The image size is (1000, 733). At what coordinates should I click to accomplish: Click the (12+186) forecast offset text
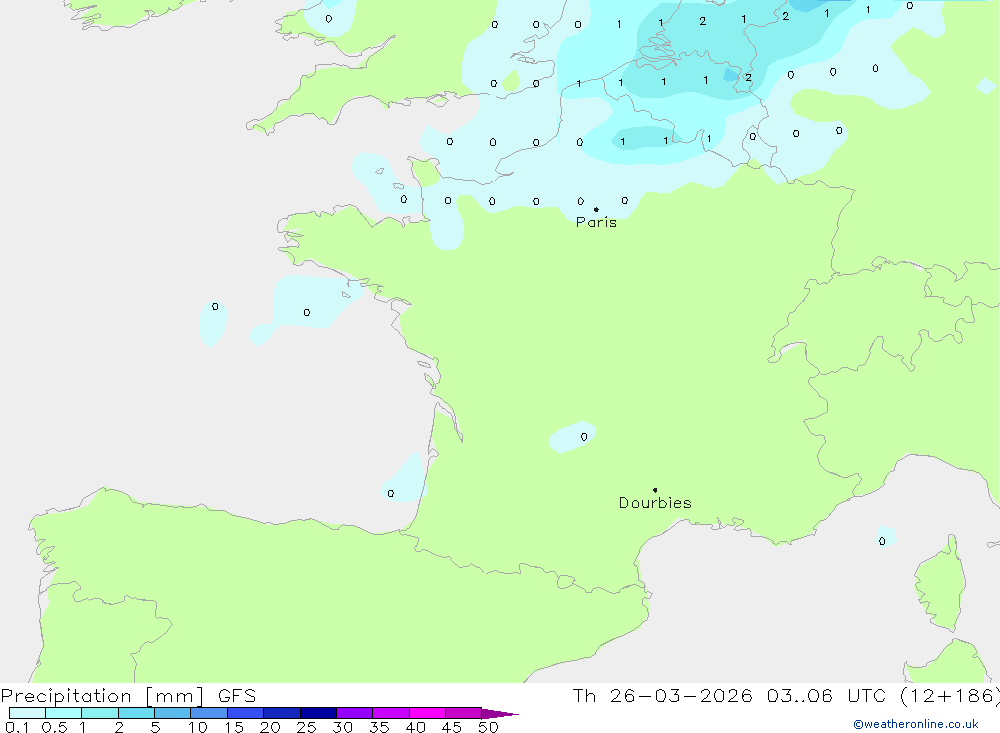point(950,696)
